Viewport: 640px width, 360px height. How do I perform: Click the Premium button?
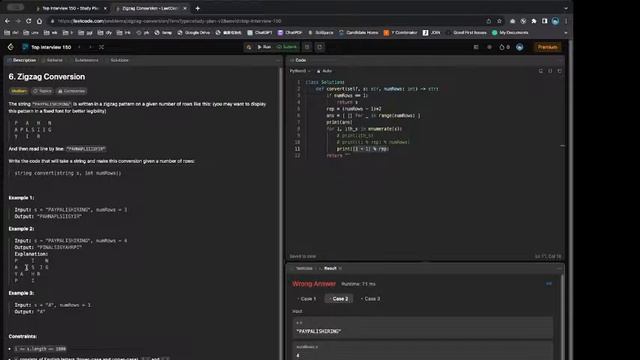point(547,47)
